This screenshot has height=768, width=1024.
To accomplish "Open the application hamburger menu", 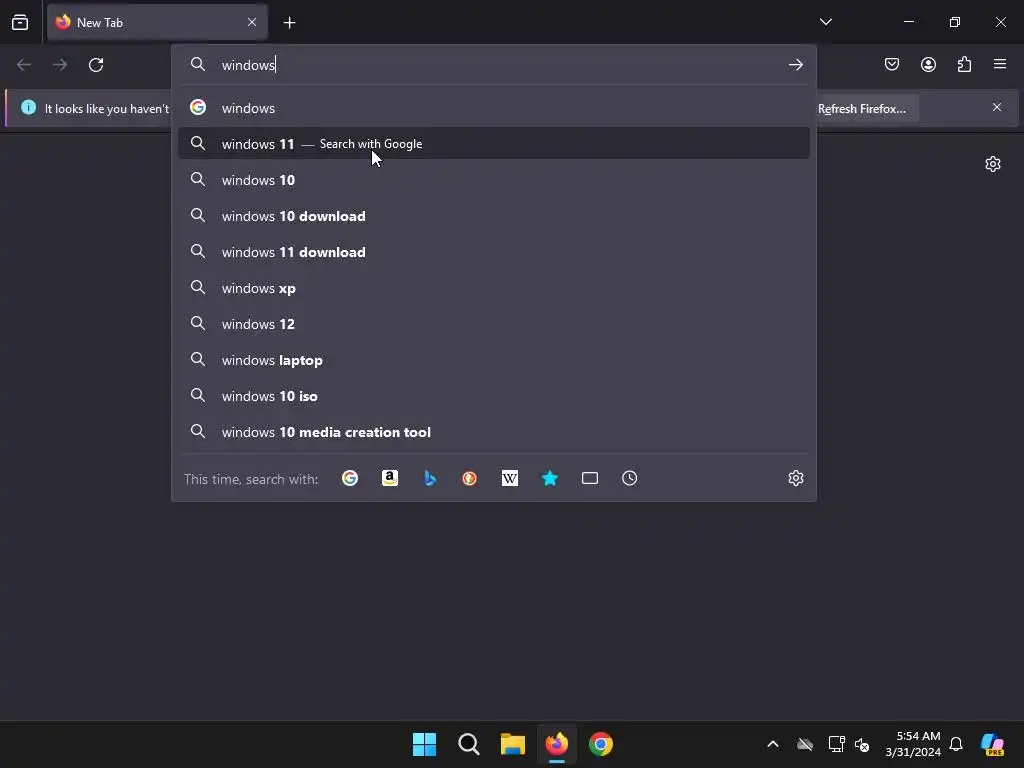I will pos(1000,64).
